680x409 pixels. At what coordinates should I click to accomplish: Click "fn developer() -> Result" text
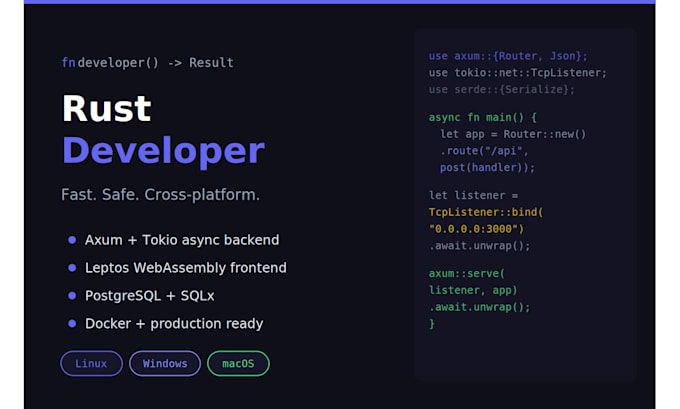pos(147,63)
